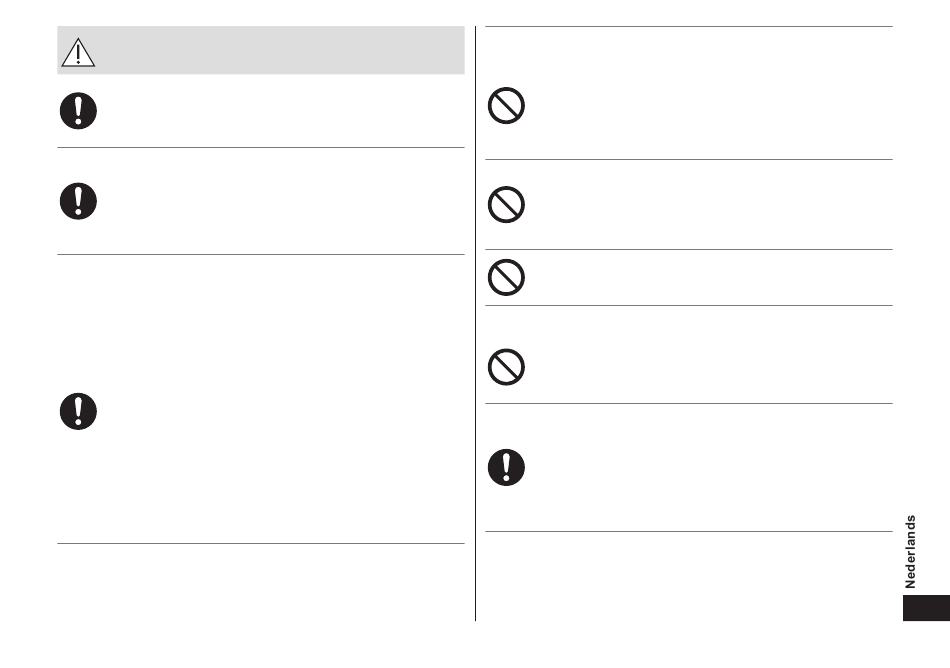Select the vertical Nederlands language label
The width and height of the screenshot is (950, 668).
pos(910,552)
